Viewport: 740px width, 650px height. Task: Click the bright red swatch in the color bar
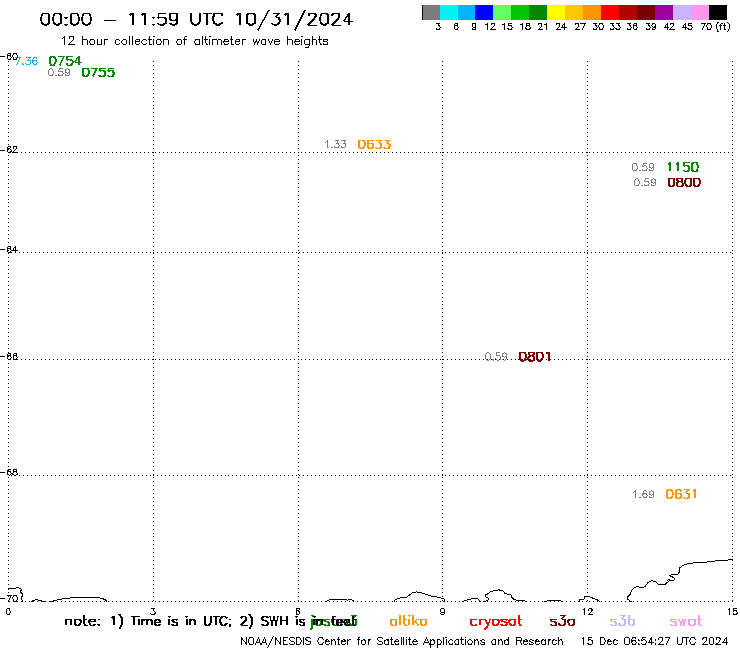(610, 12)
